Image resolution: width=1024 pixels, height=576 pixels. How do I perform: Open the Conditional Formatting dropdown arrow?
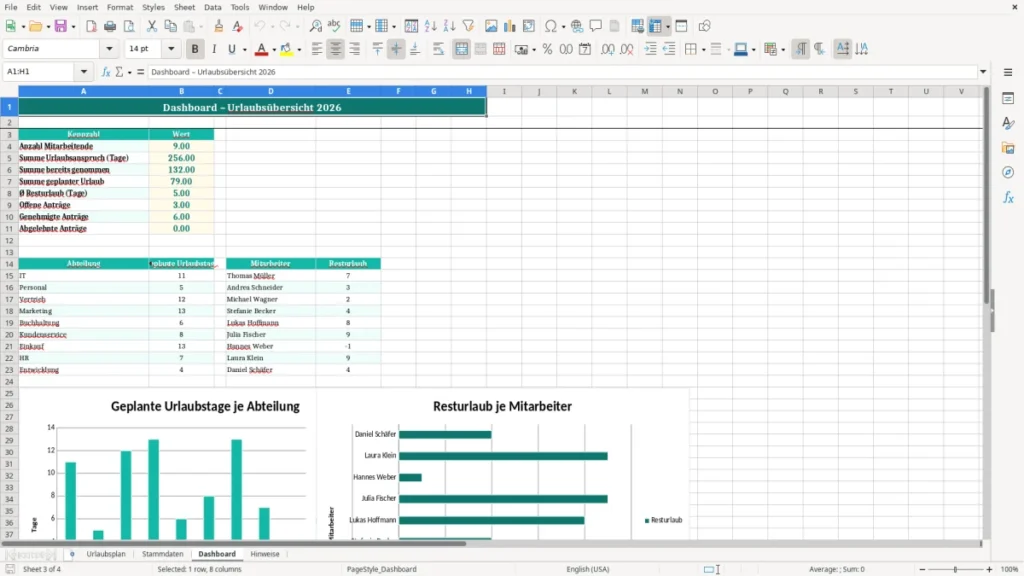[783, 50]
